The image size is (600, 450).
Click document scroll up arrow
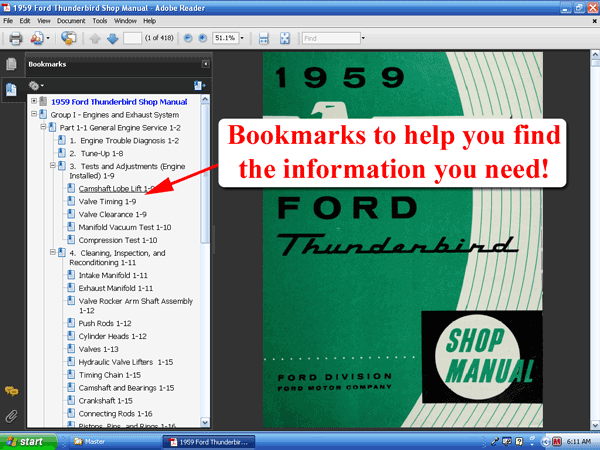pyautogui.click(x=595, y=54)
